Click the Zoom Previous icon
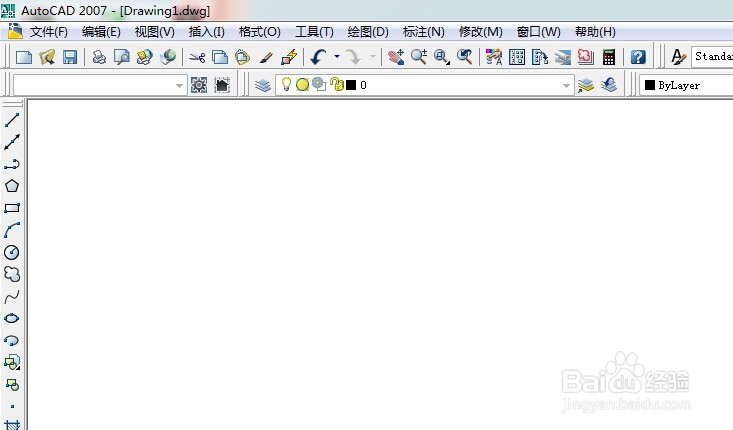 (x=465, y=57)
